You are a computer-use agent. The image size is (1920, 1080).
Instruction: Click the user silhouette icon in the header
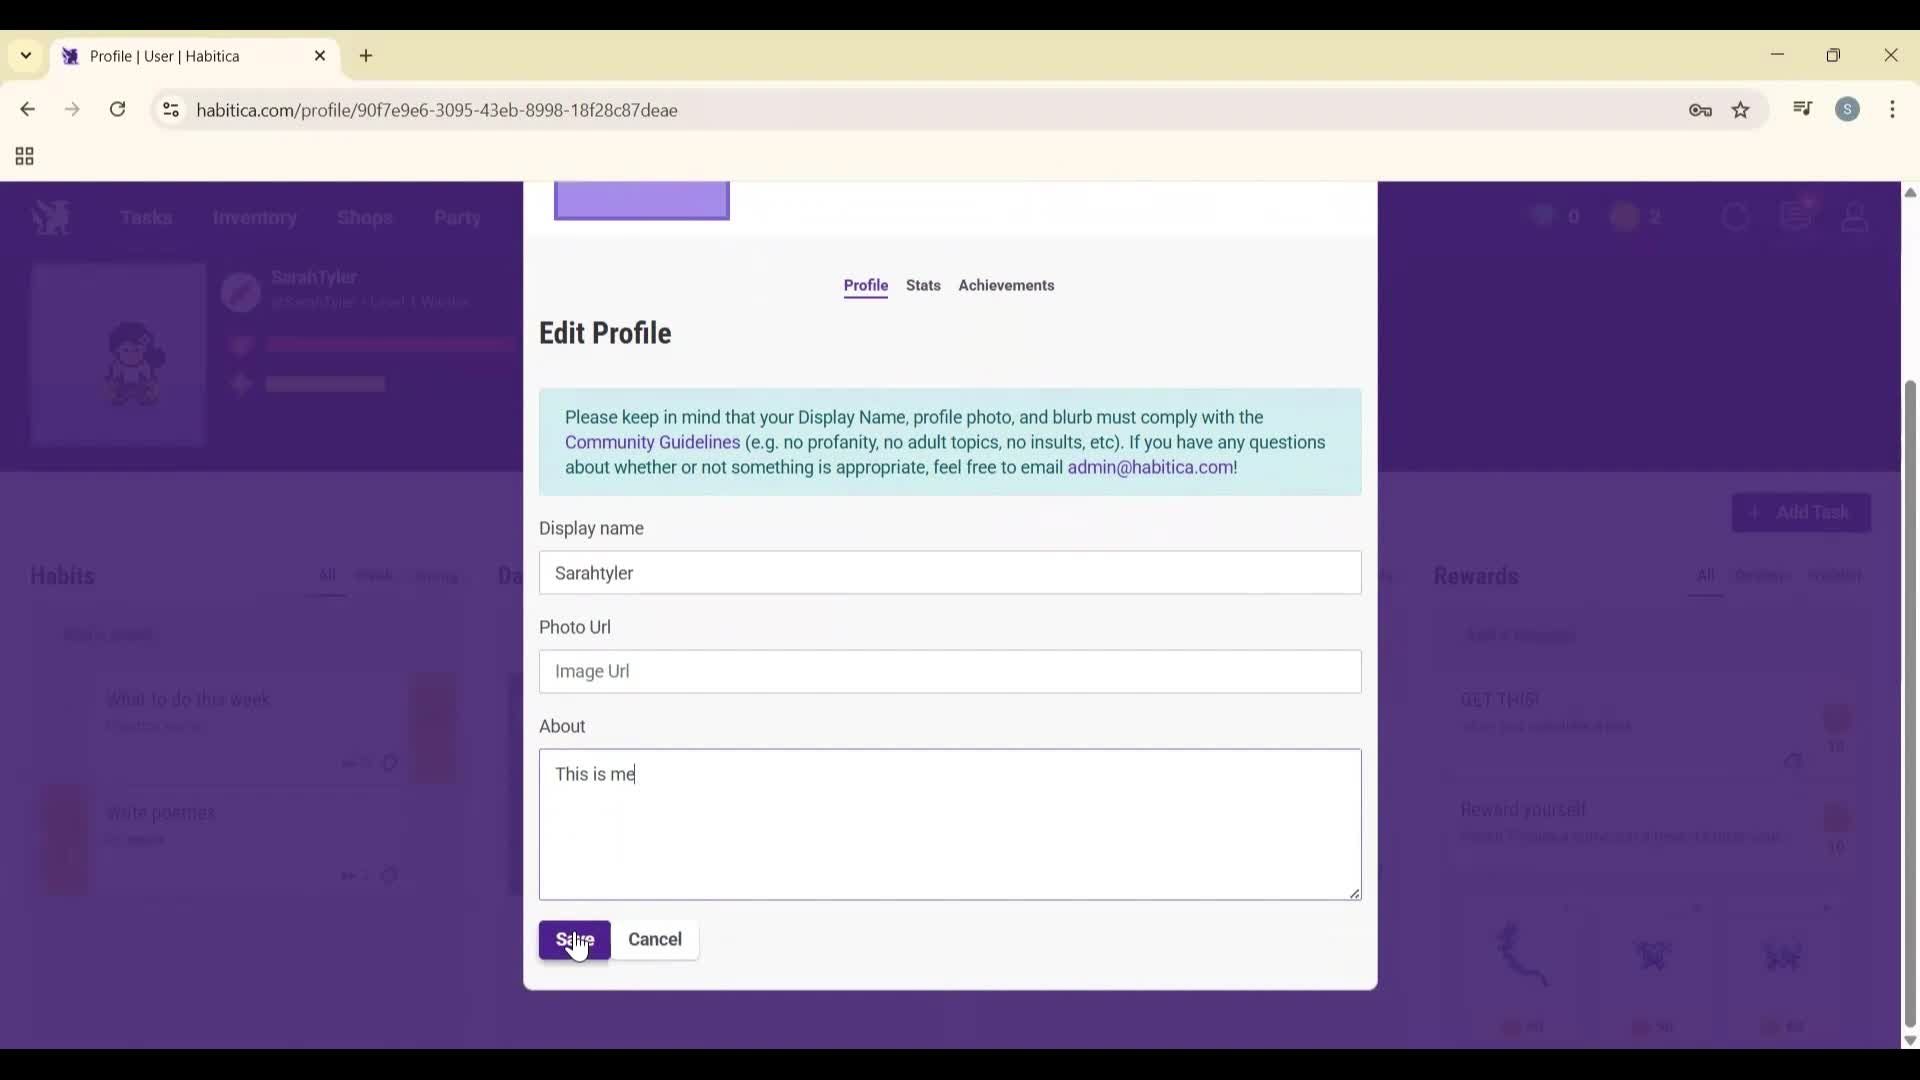[1856, 218]
